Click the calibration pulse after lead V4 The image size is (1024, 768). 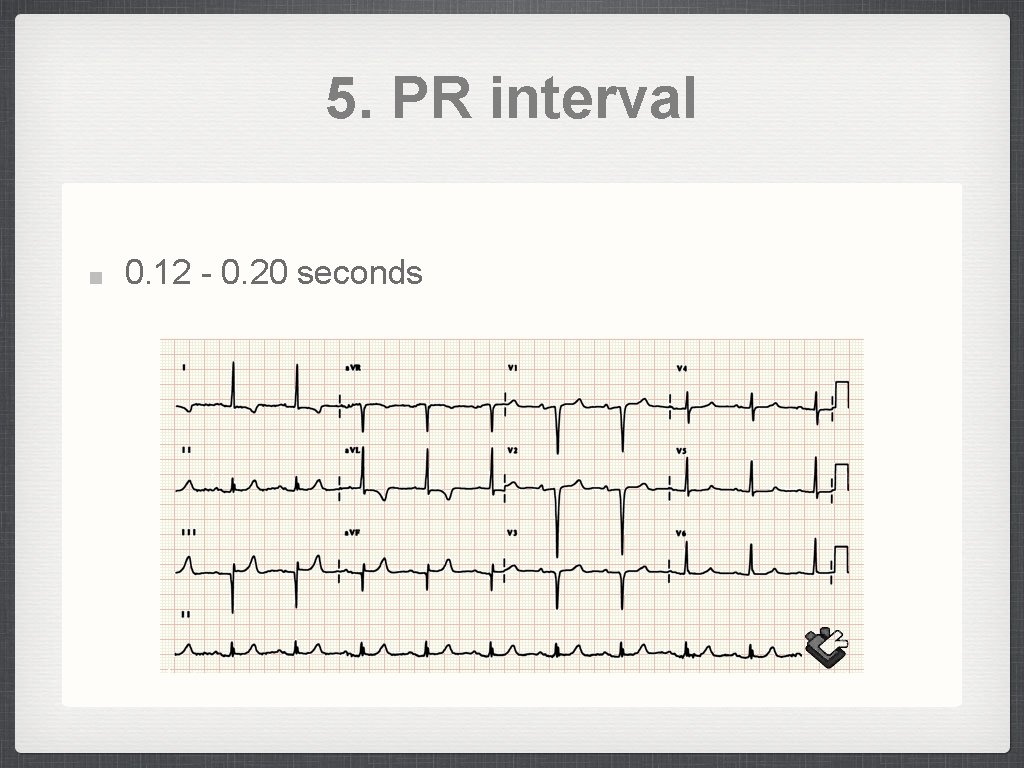(x=841, y=396)
